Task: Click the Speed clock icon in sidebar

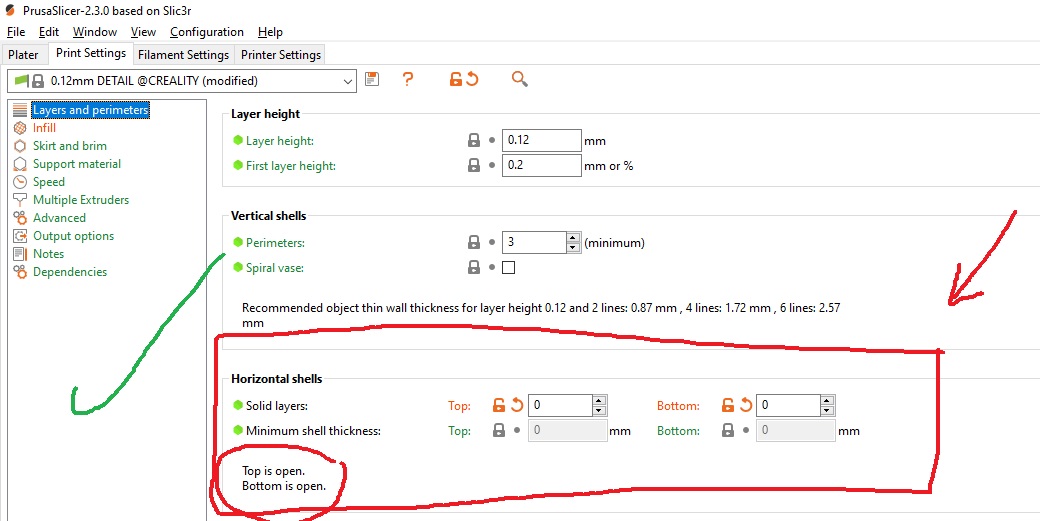Action: click(21, 182)
